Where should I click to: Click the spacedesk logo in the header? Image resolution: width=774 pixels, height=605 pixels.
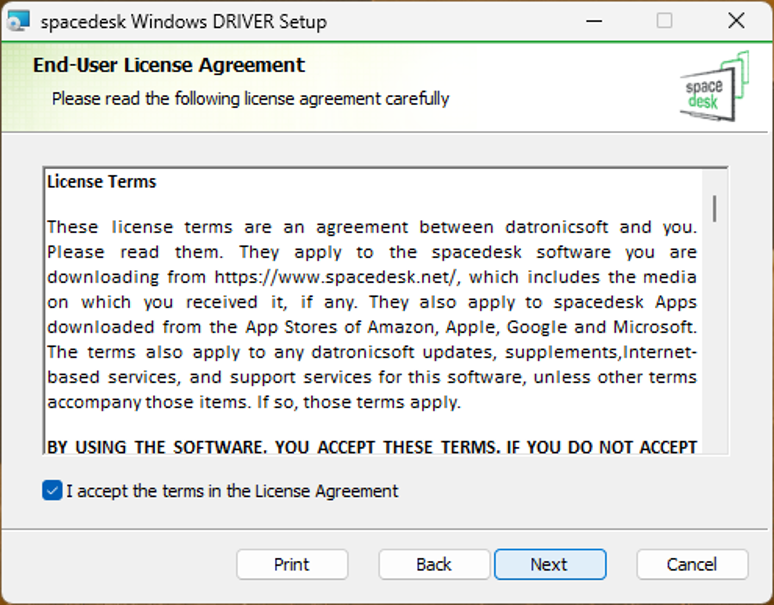(x=714, y=87)
